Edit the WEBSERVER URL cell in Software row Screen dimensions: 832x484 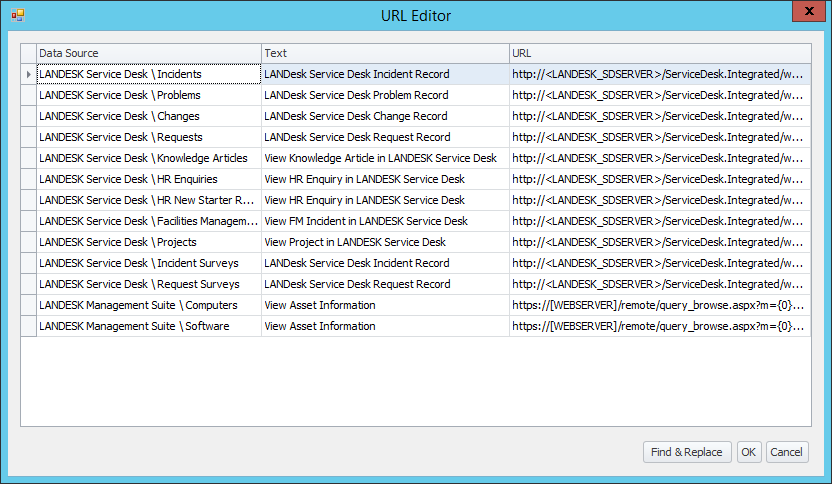coord(660,326)
